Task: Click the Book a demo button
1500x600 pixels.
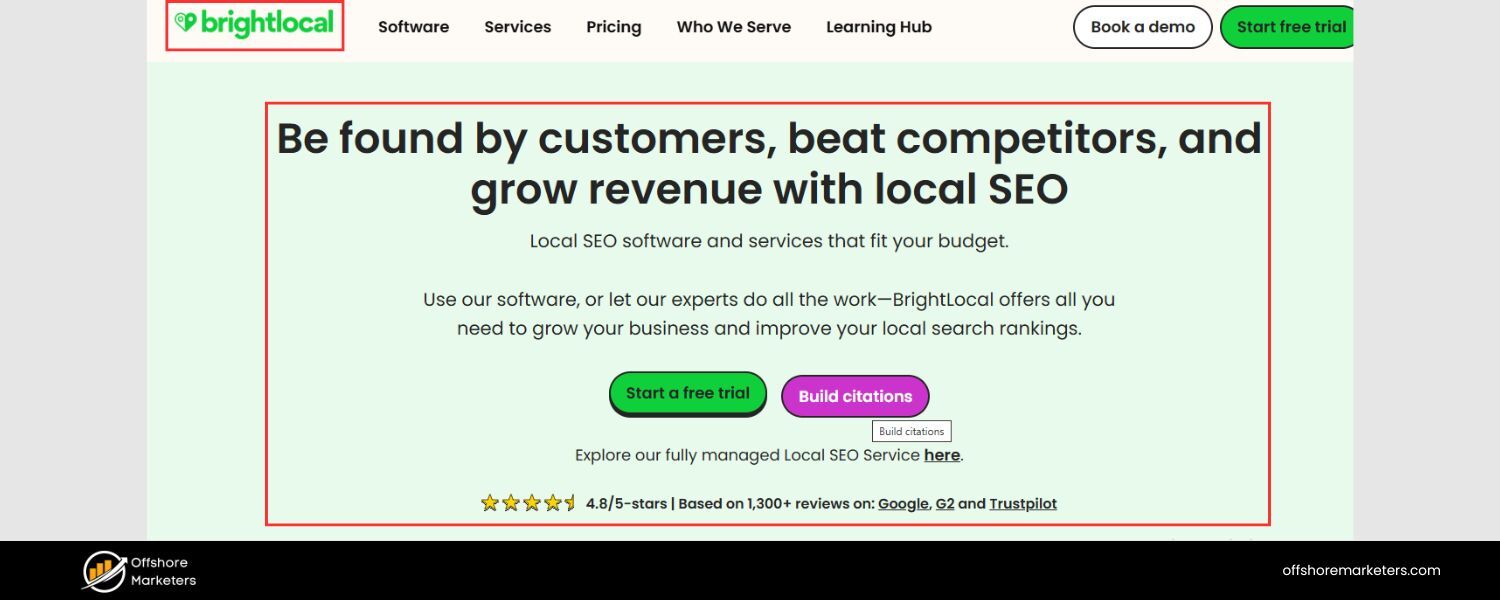Action: [1142, 27]
